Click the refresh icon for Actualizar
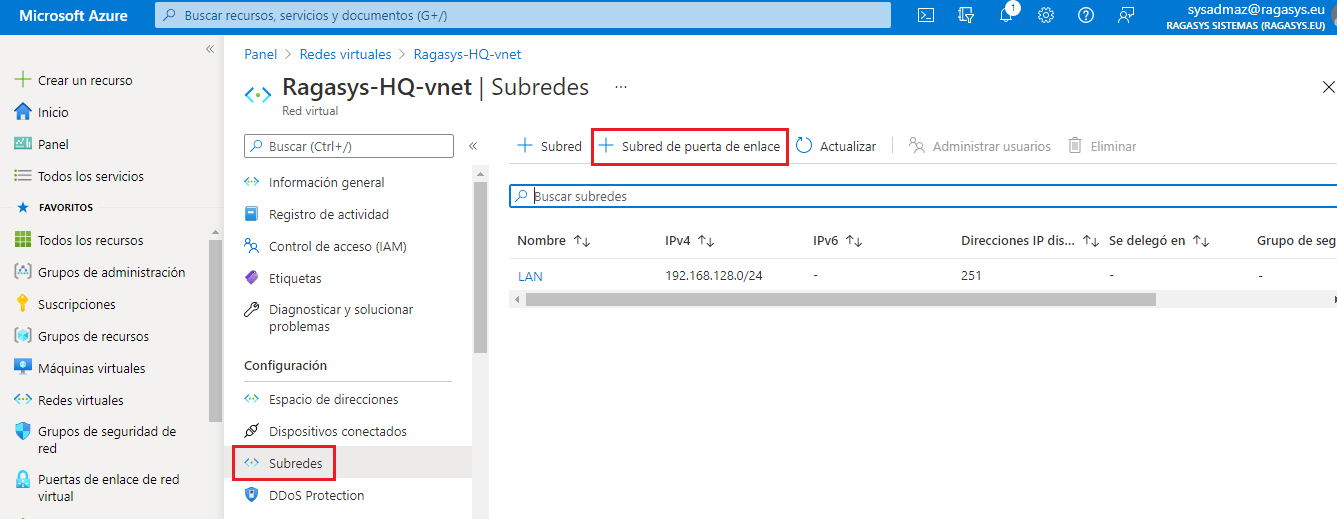The image size is (1337, 519). [x=804, y=146]
